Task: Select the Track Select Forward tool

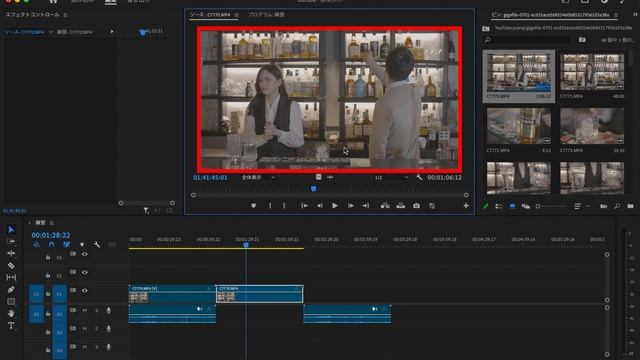Action: point(11,241)
